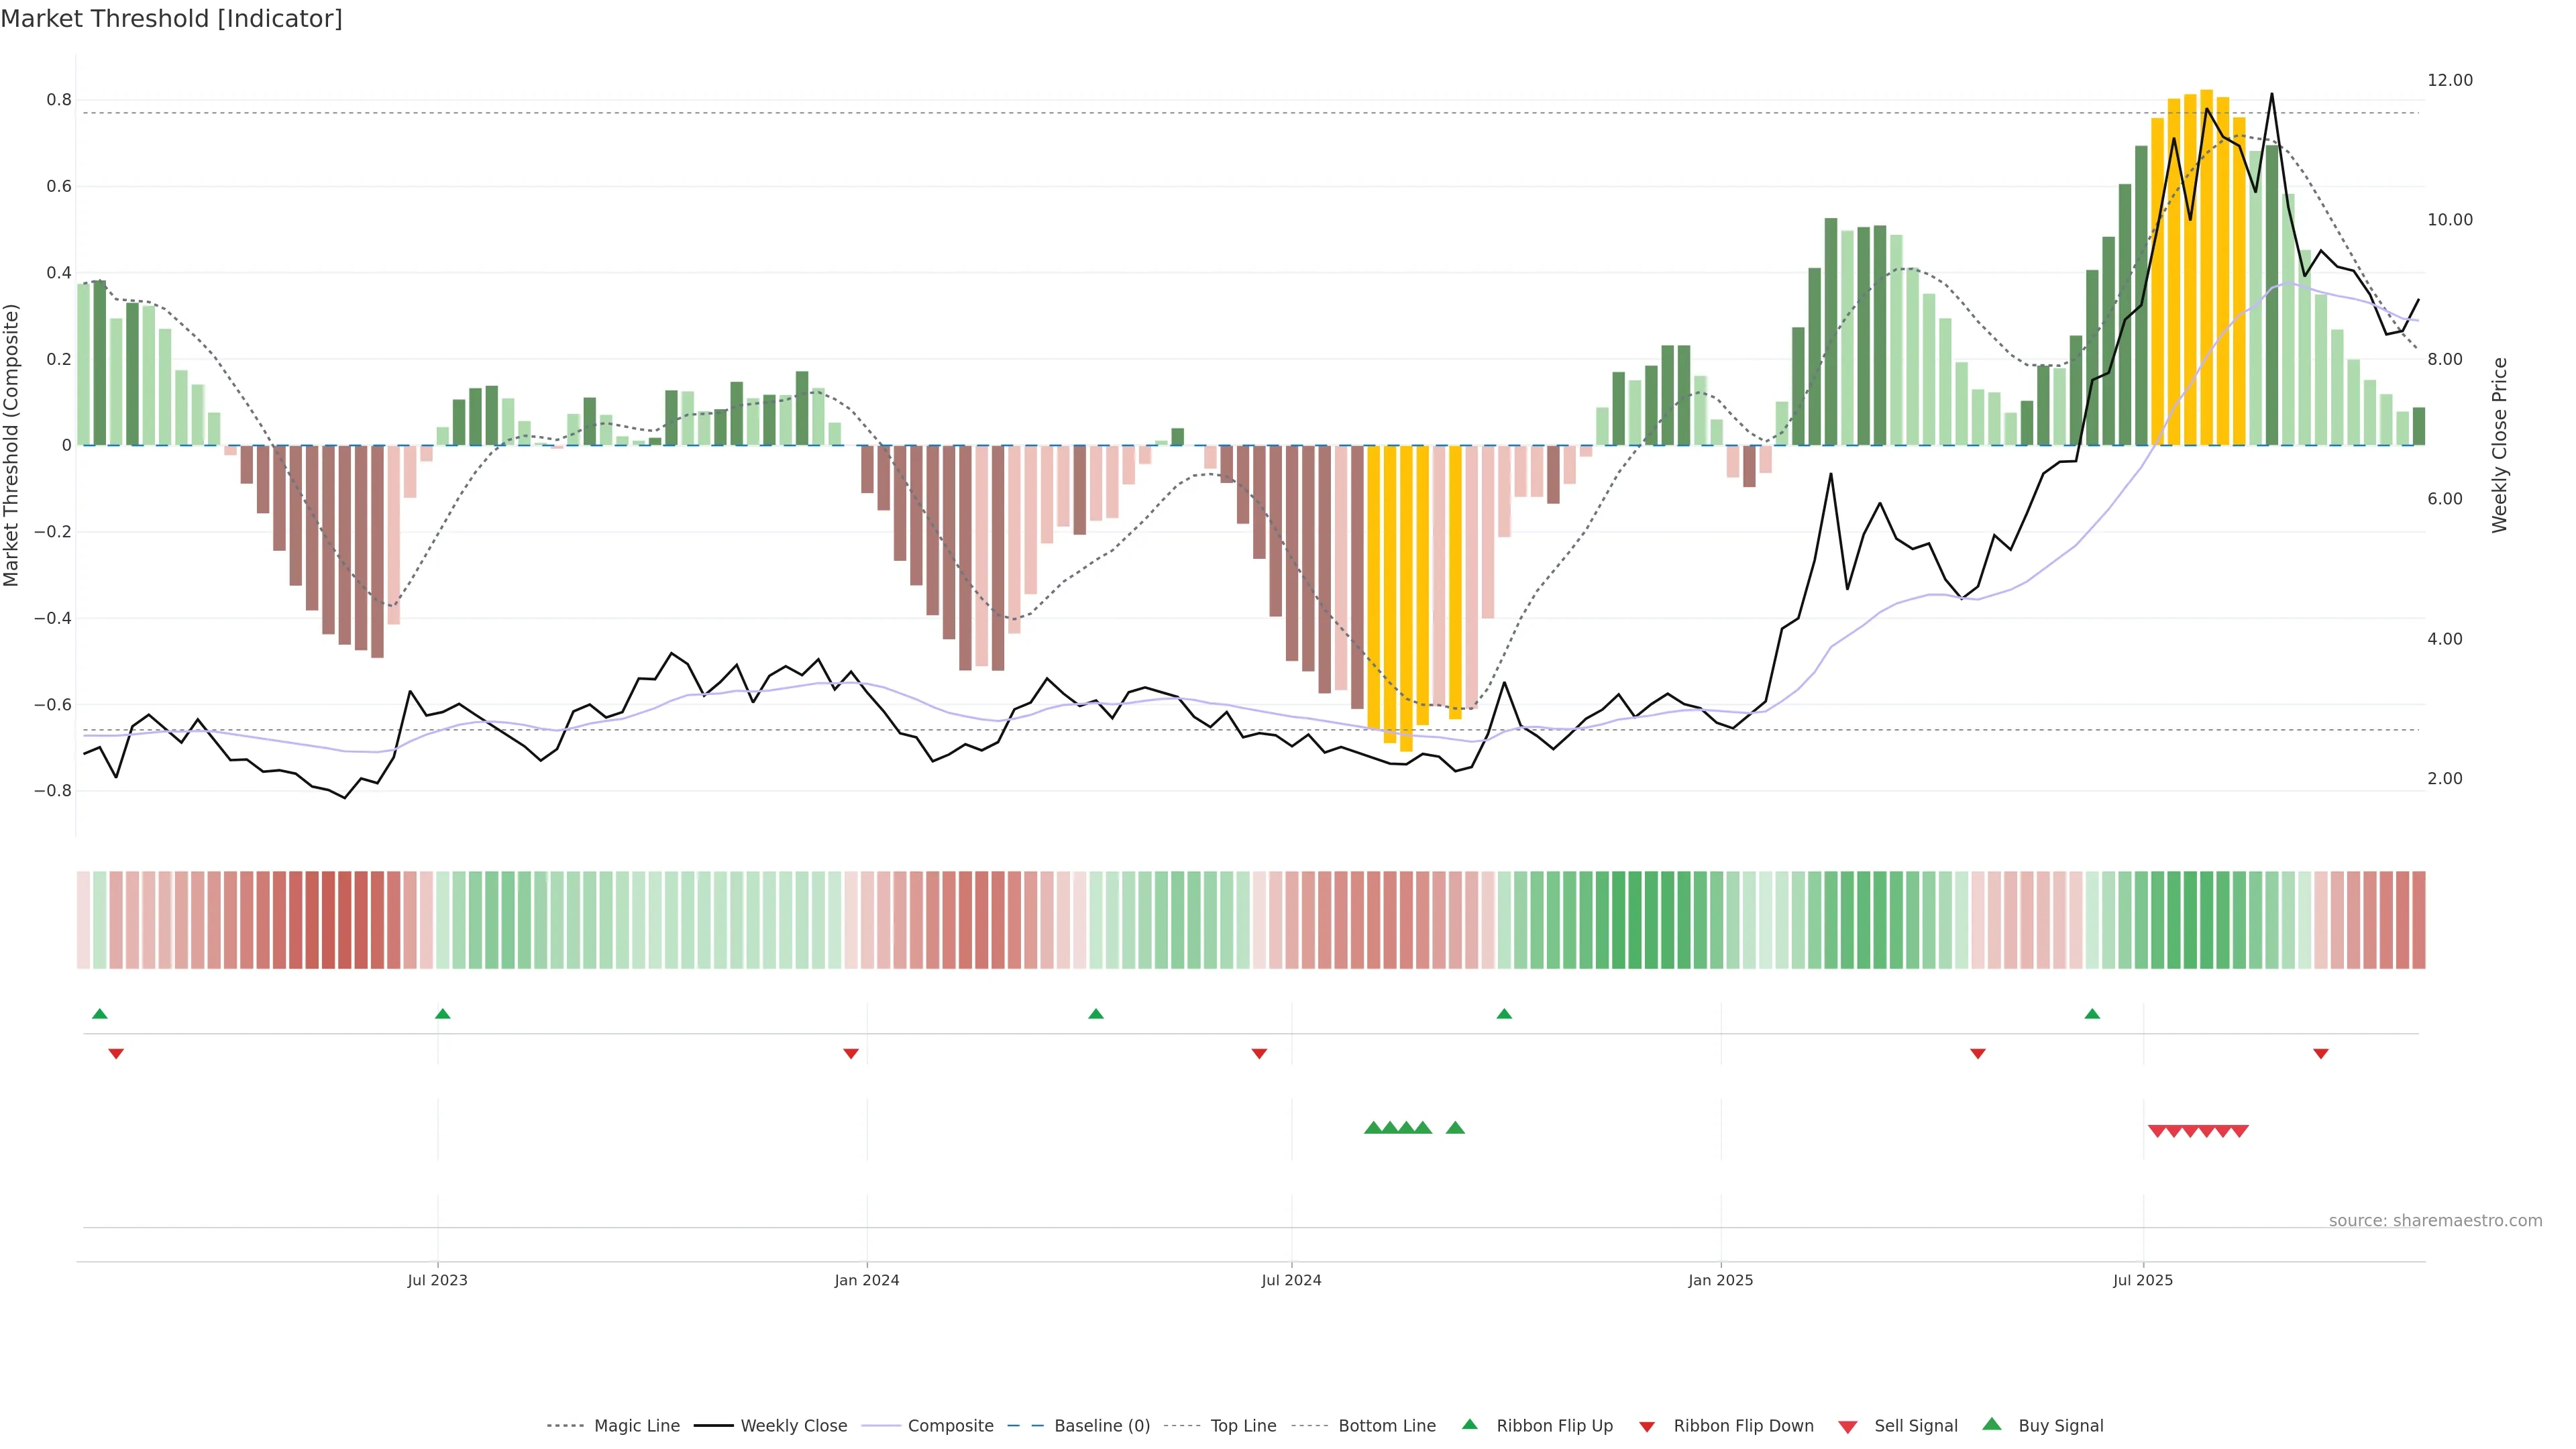Toggle Composite legend entry
Viewport: 2576px width, 1449px height.
coord(950,1426)
